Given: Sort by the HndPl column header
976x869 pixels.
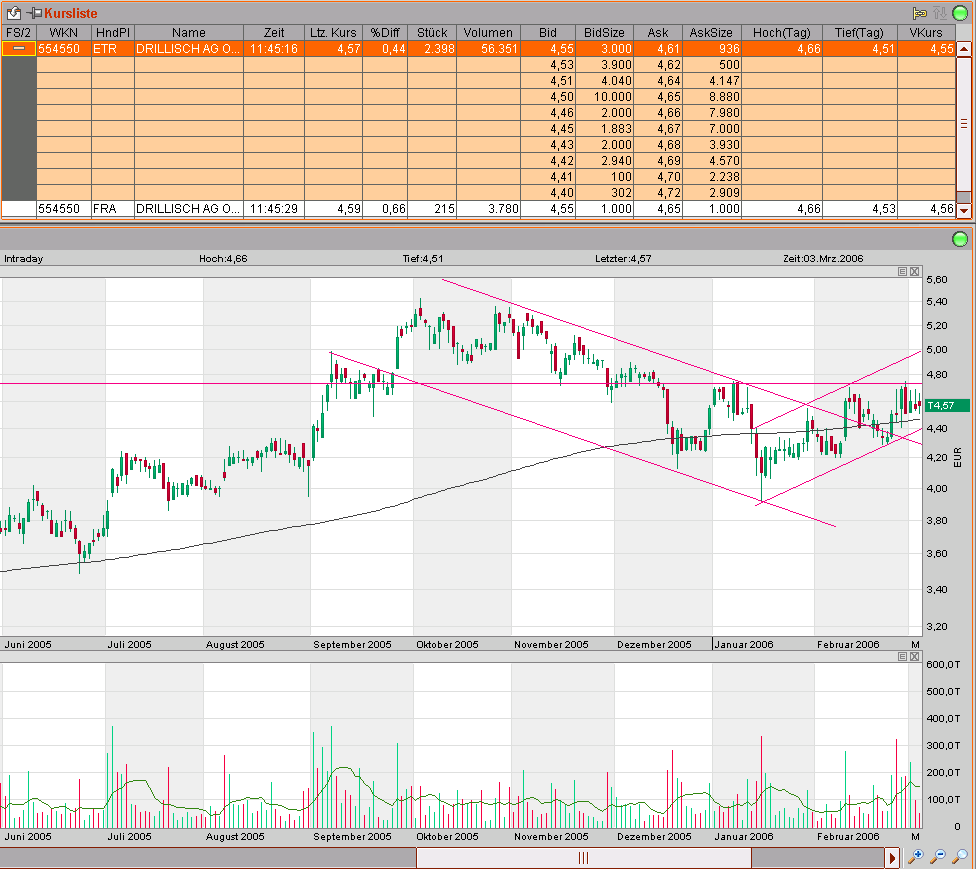Looking at the screenshot, I should point(113,32).
